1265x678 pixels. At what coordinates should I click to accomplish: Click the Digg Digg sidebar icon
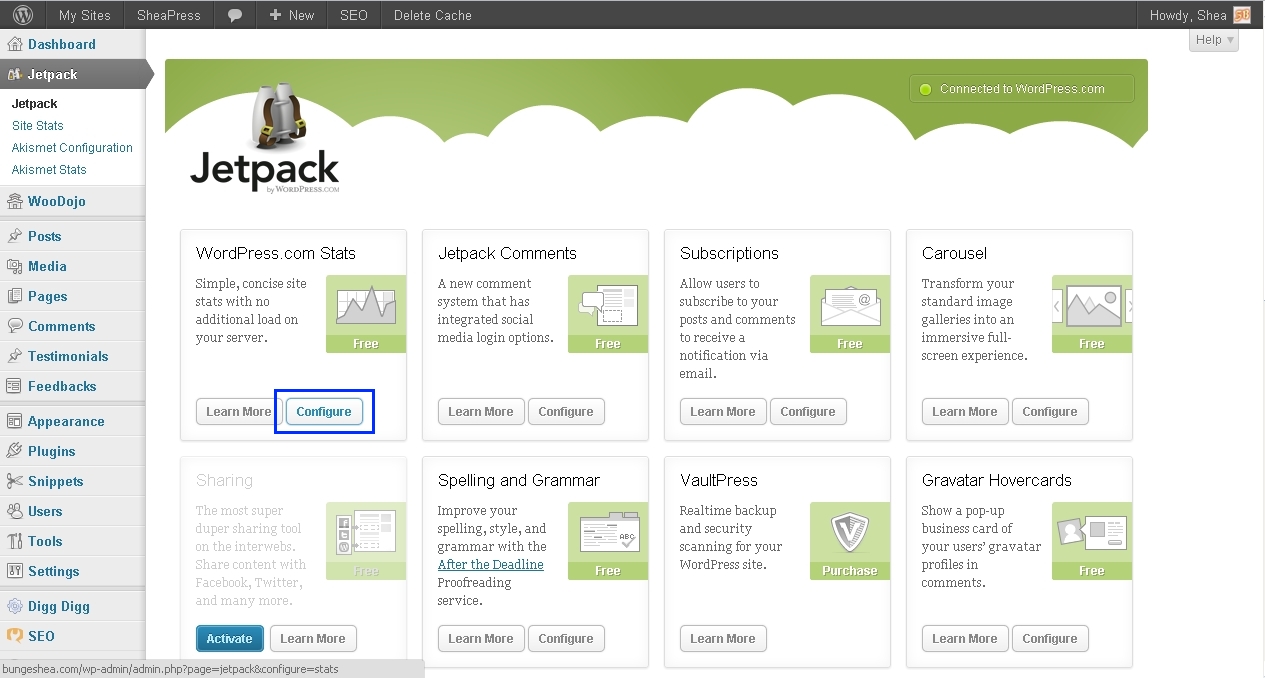coord(15,606)
